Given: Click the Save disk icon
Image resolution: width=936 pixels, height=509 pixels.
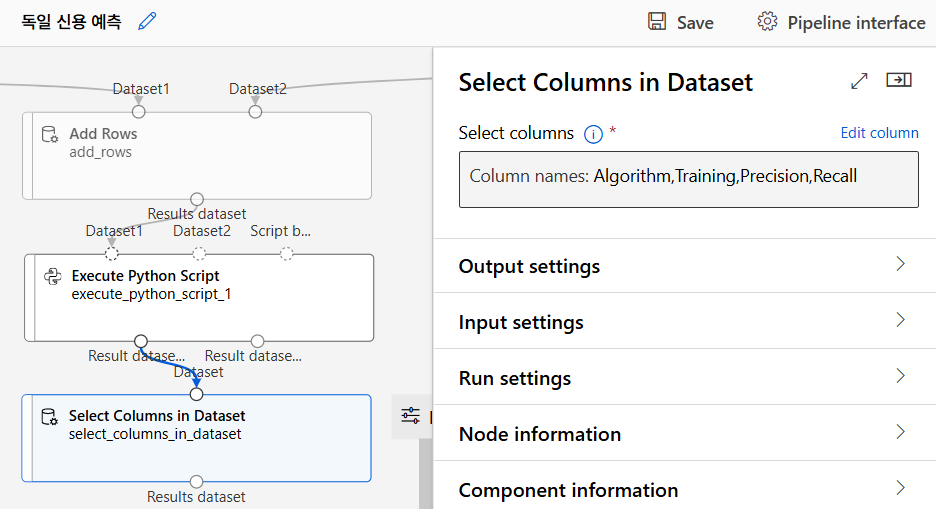Looking at the screenshot, I should (657, 21).
